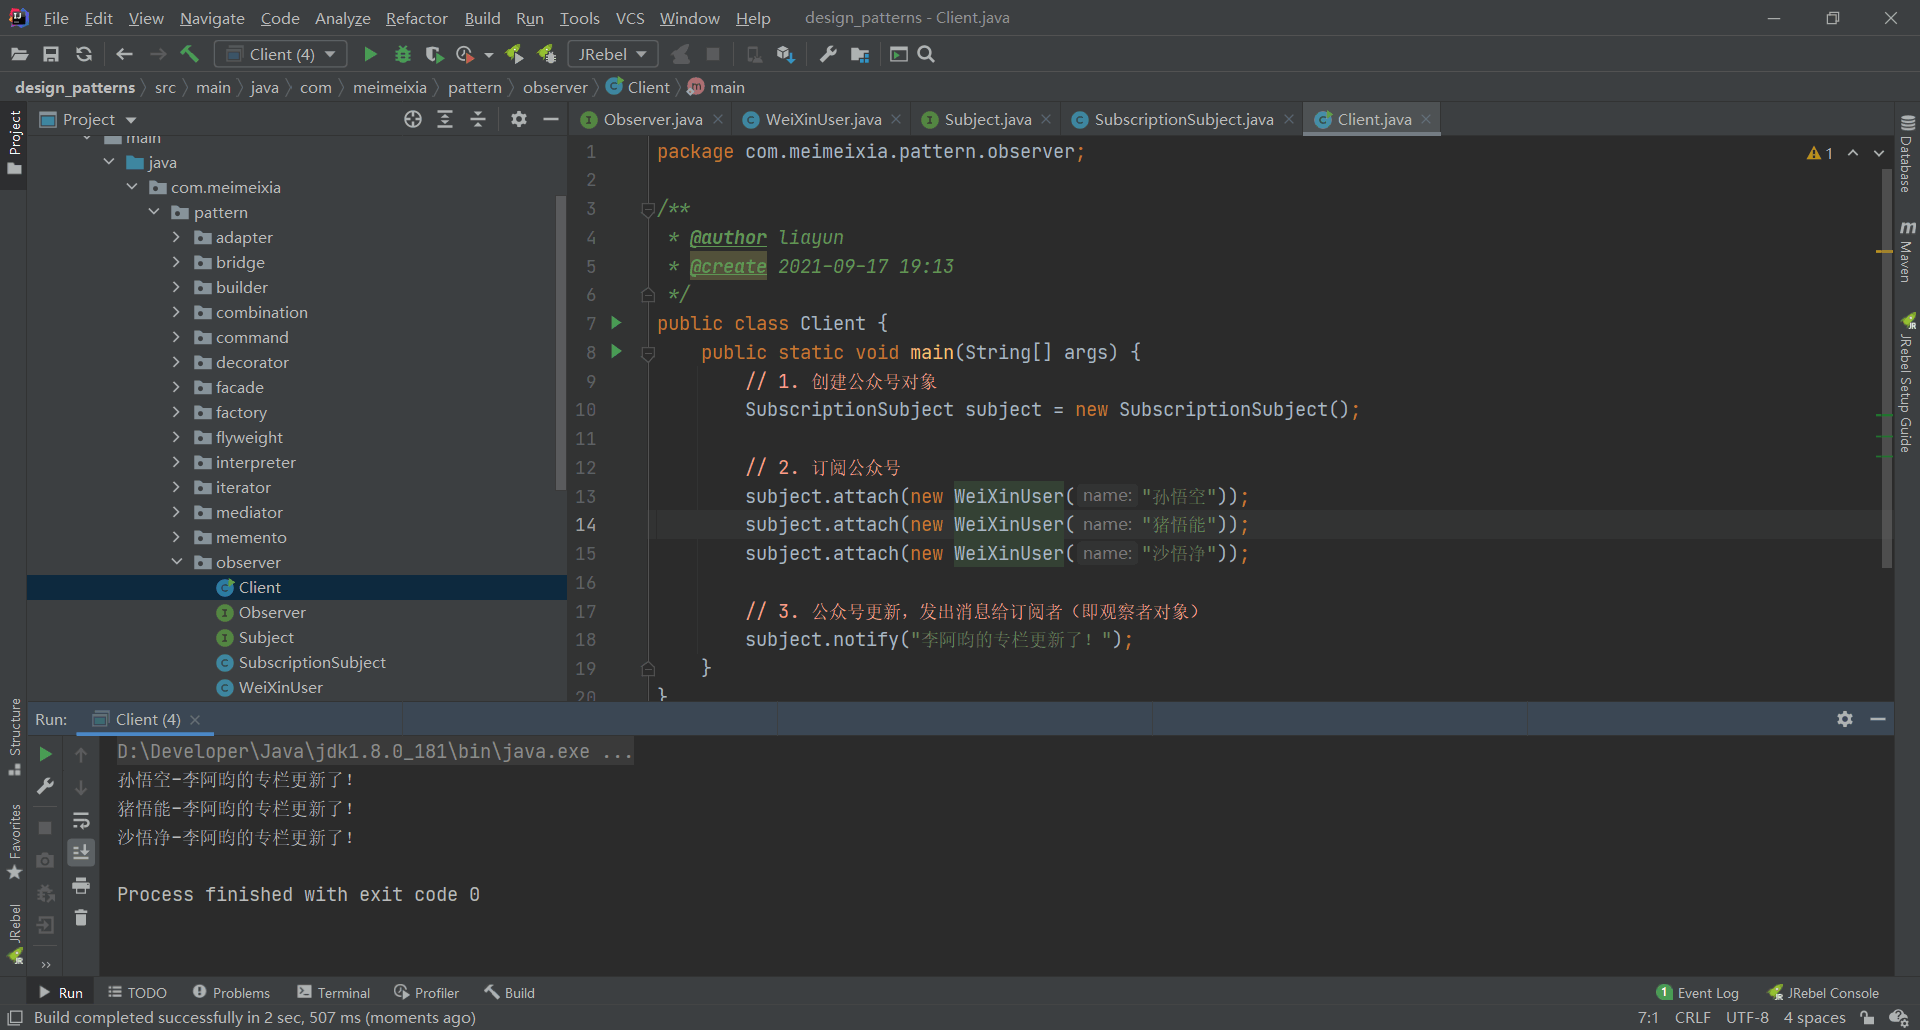Click the observer breadcrumb in navigation bar
Image resolution: width=1920 pixels, height=1030 pixels.
[x=555, y=87]
